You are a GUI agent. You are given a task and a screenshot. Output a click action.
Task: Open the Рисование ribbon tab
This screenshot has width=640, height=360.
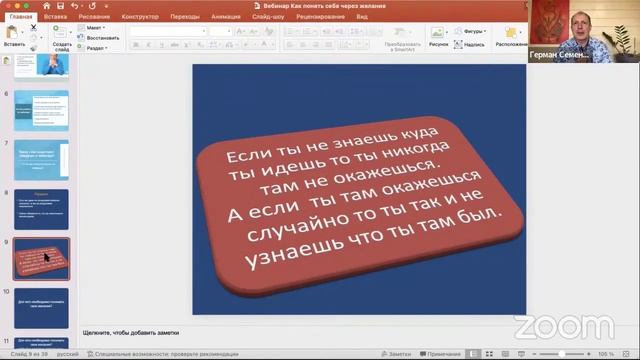[x=94, y=17]
